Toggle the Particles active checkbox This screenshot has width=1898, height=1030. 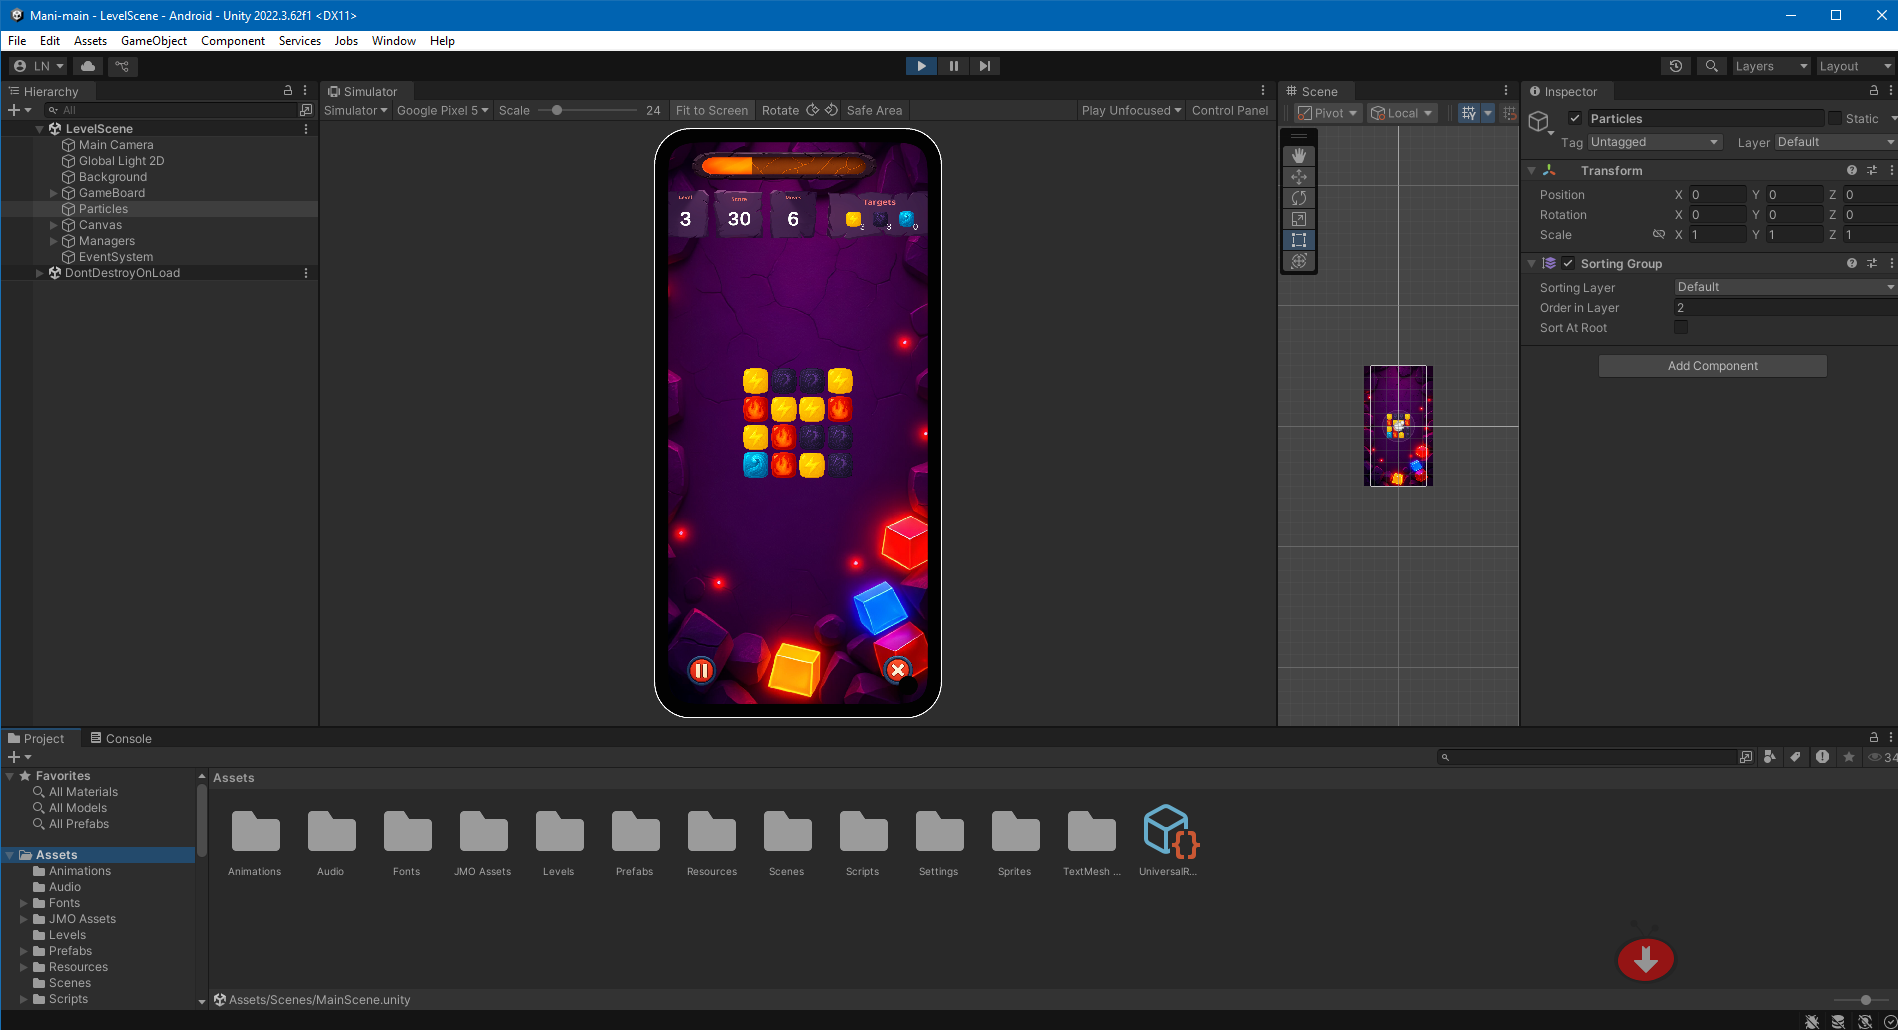pos(1575,118)
